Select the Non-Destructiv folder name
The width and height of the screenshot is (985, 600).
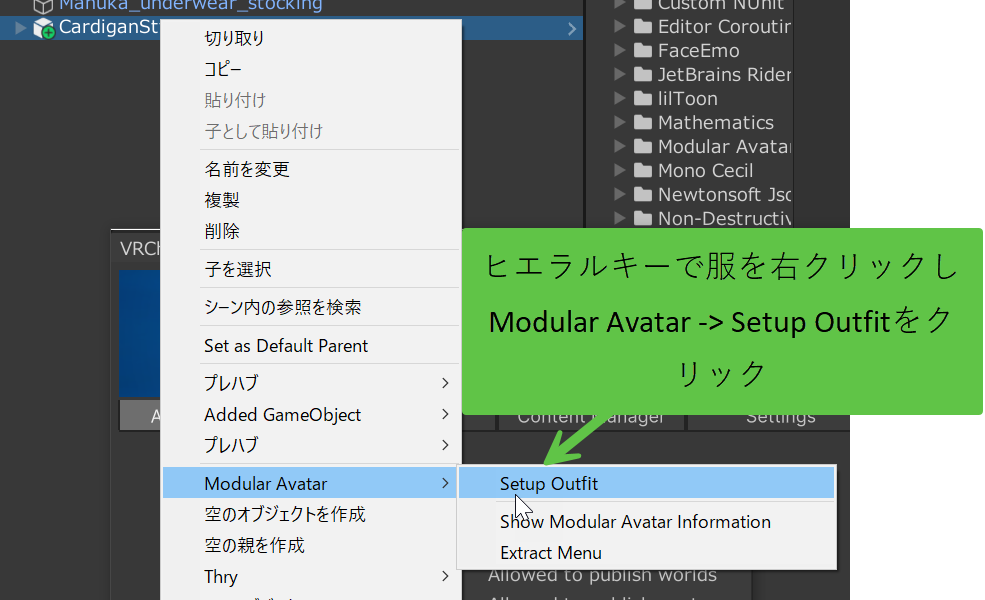(724, 218)
